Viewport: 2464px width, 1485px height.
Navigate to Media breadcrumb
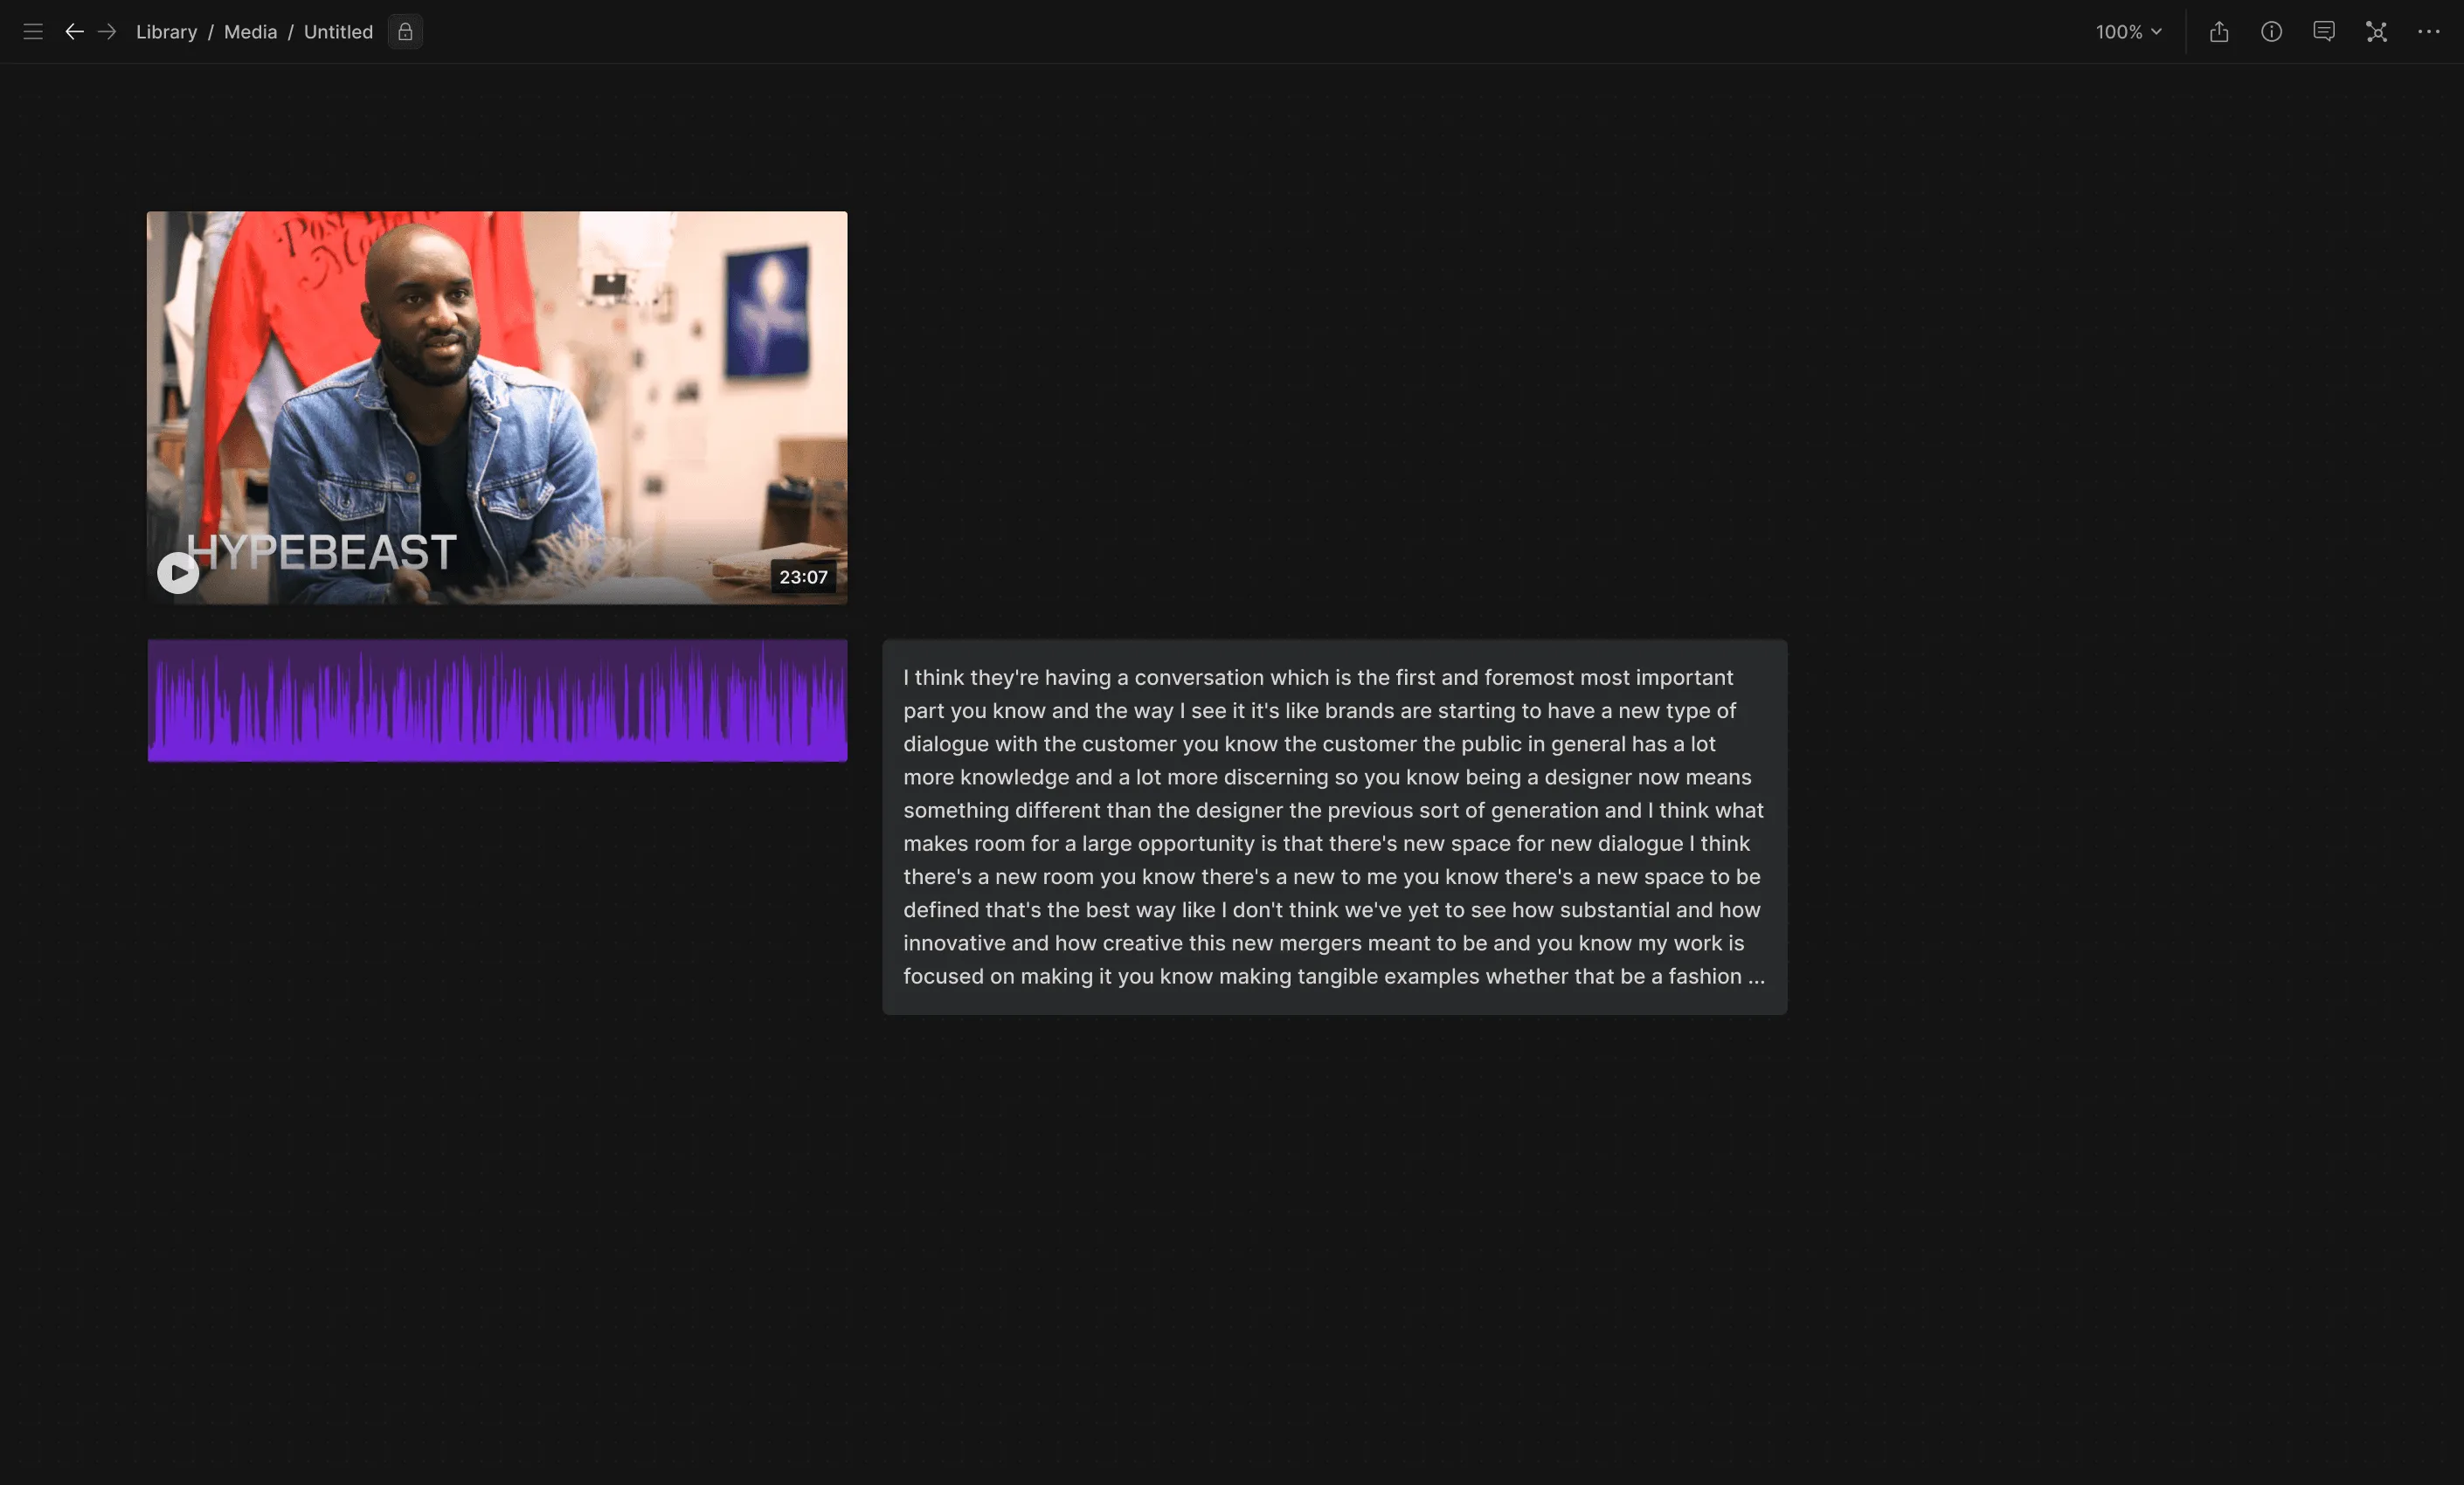point(250,32)
